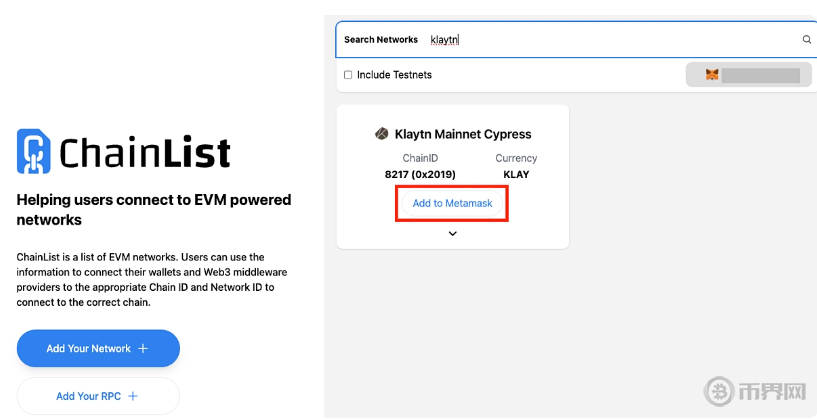Open the connected wallet address button

coord(748,75)
